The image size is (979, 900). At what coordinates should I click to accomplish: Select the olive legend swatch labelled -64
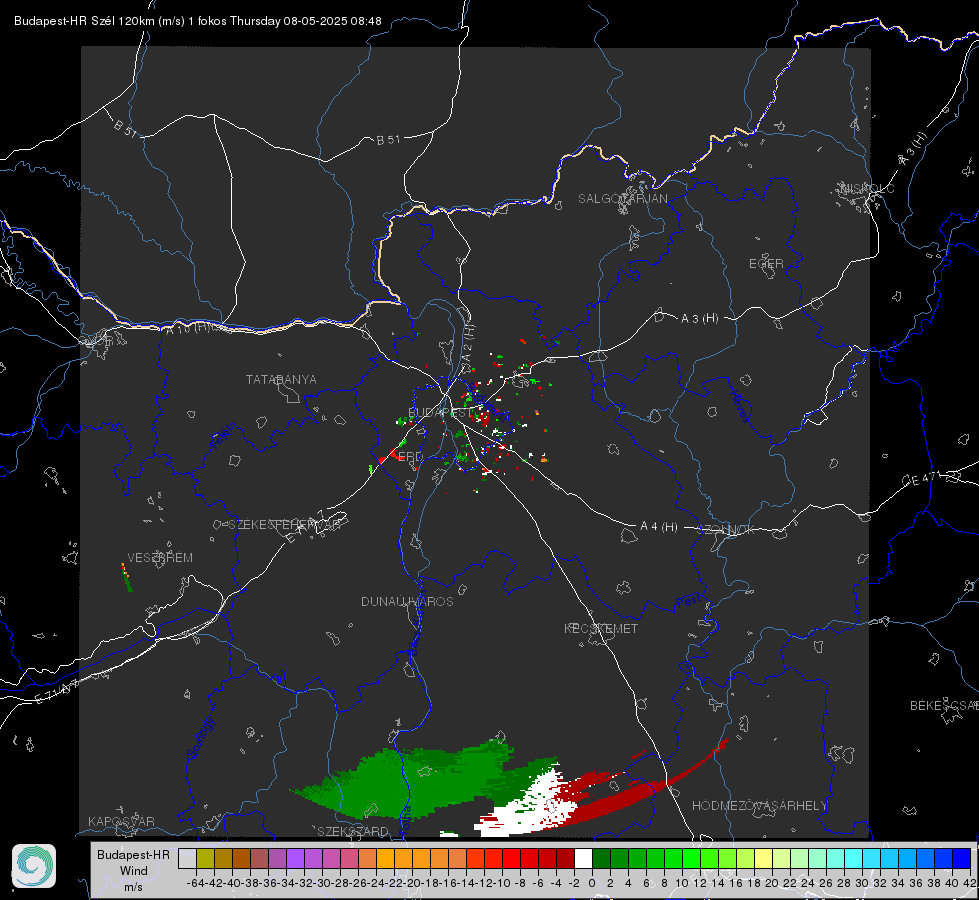click(x=205, y=858)
